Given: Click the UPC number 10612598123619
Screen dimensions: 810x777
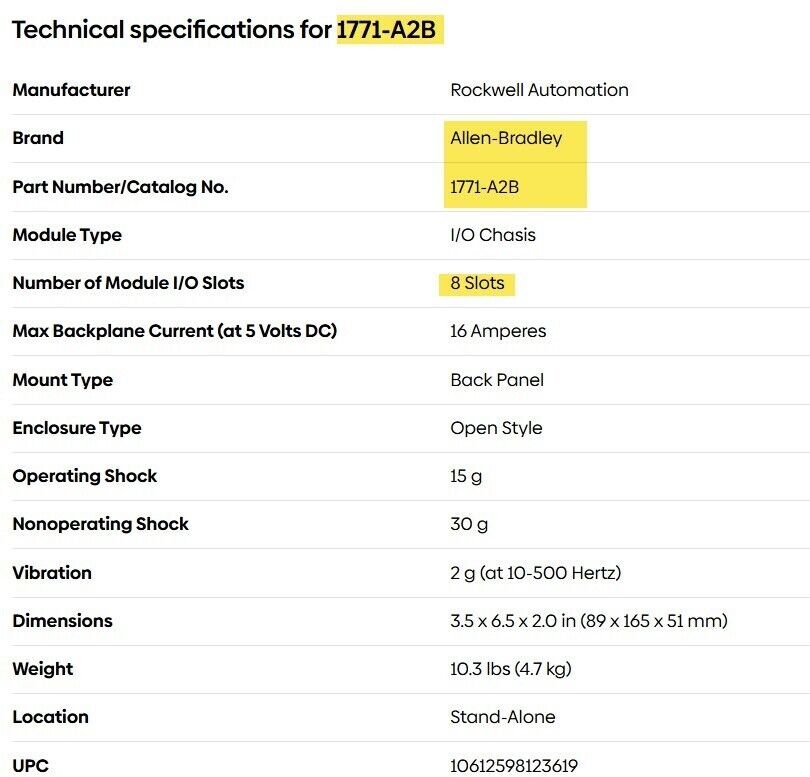Looking at the screenshot, I should 514,766.
